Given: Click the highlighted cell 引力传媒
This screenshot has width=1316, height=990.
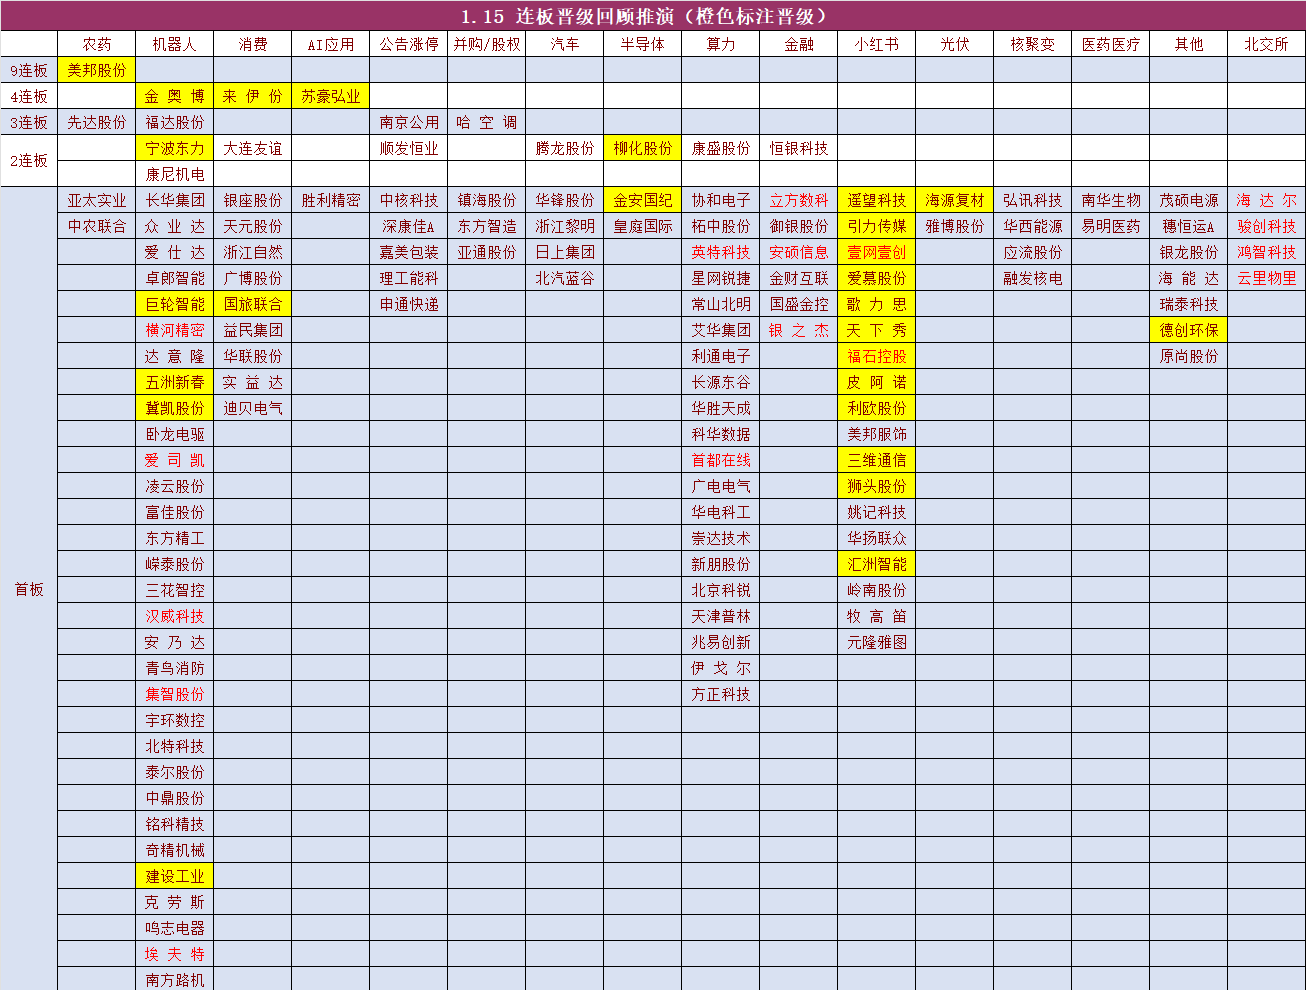Looking at the screenshot, I should pos(877,226).
